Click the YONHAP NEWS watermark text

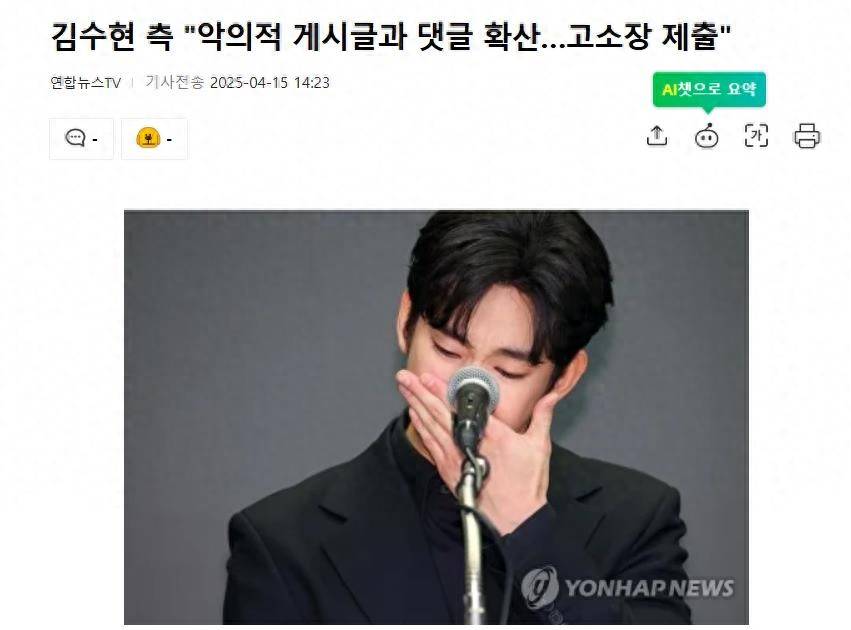650,588
